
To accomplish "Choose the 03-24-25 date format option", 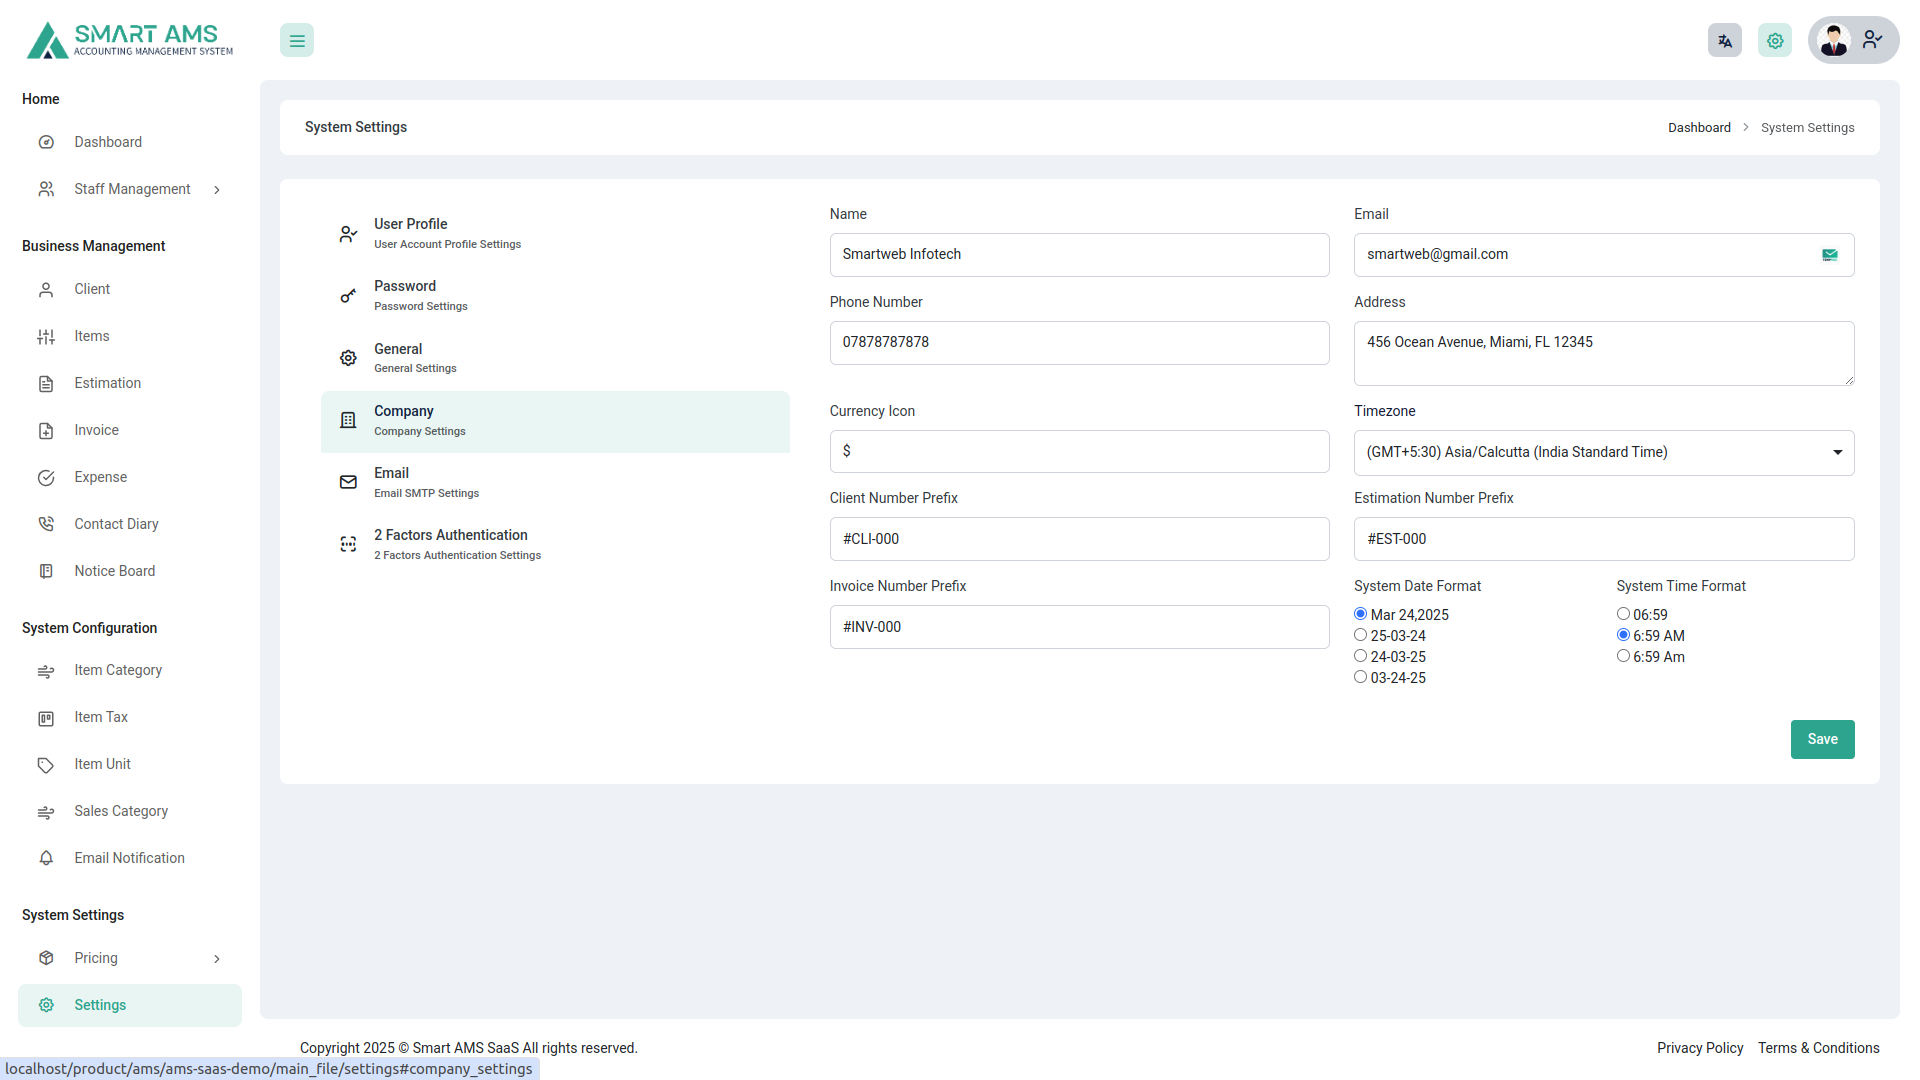I will tap(1360, 676).
